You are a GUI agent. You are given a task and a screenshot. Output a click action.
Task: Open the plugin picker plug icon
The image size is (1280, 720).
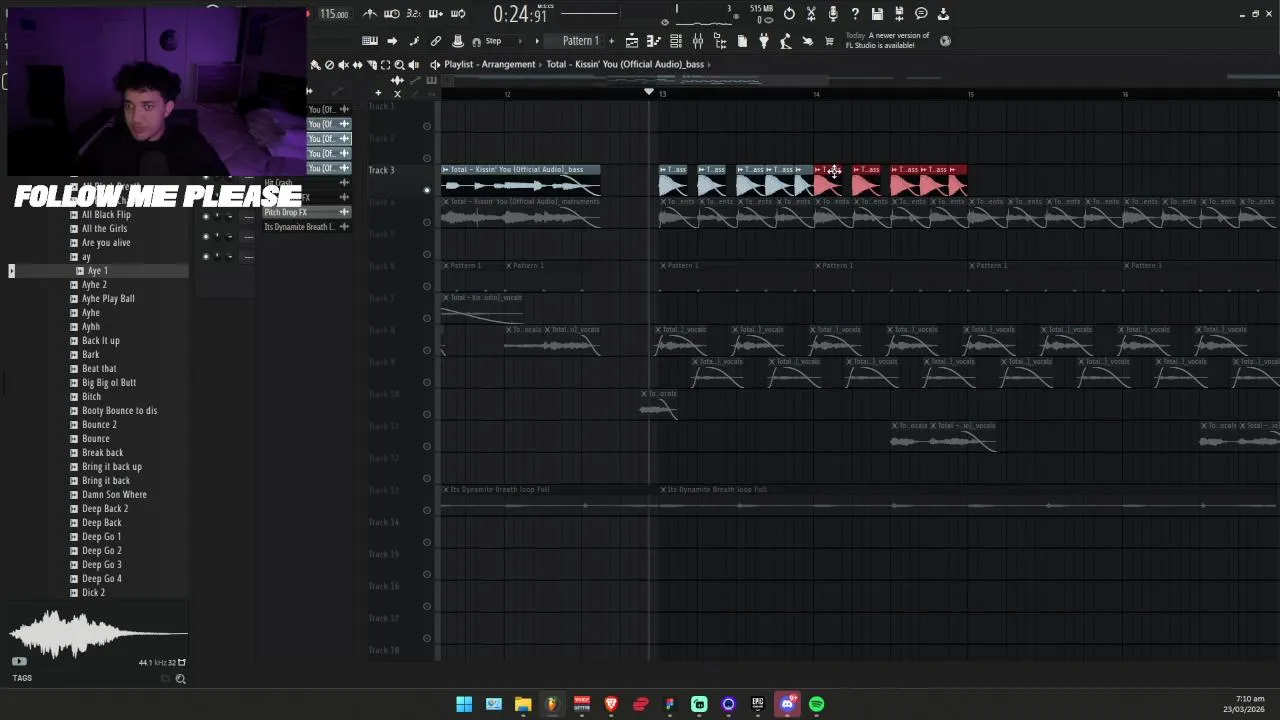[764, 41]
